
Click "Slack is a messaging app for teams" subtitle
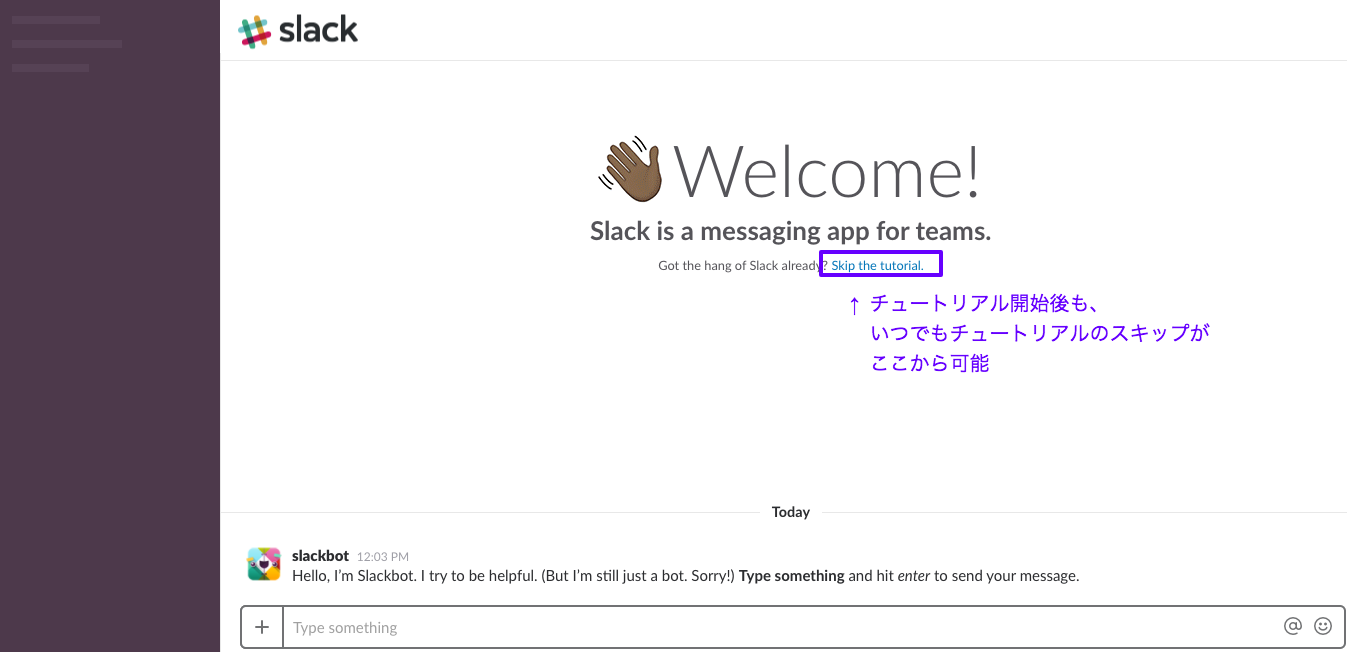pos(790,232)
